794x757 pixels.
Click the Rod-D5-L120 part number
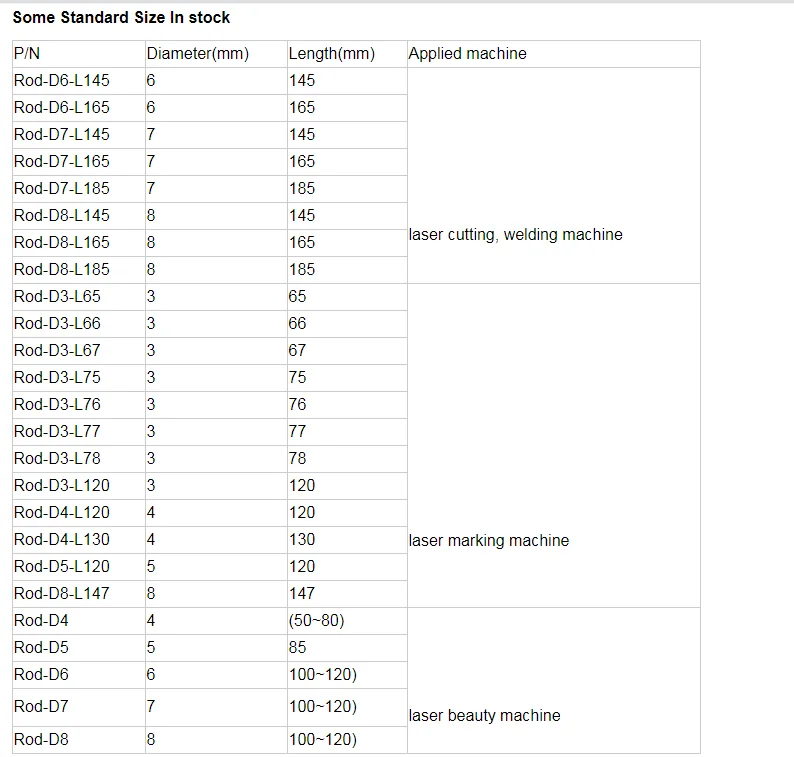click(x=61, y=567)
